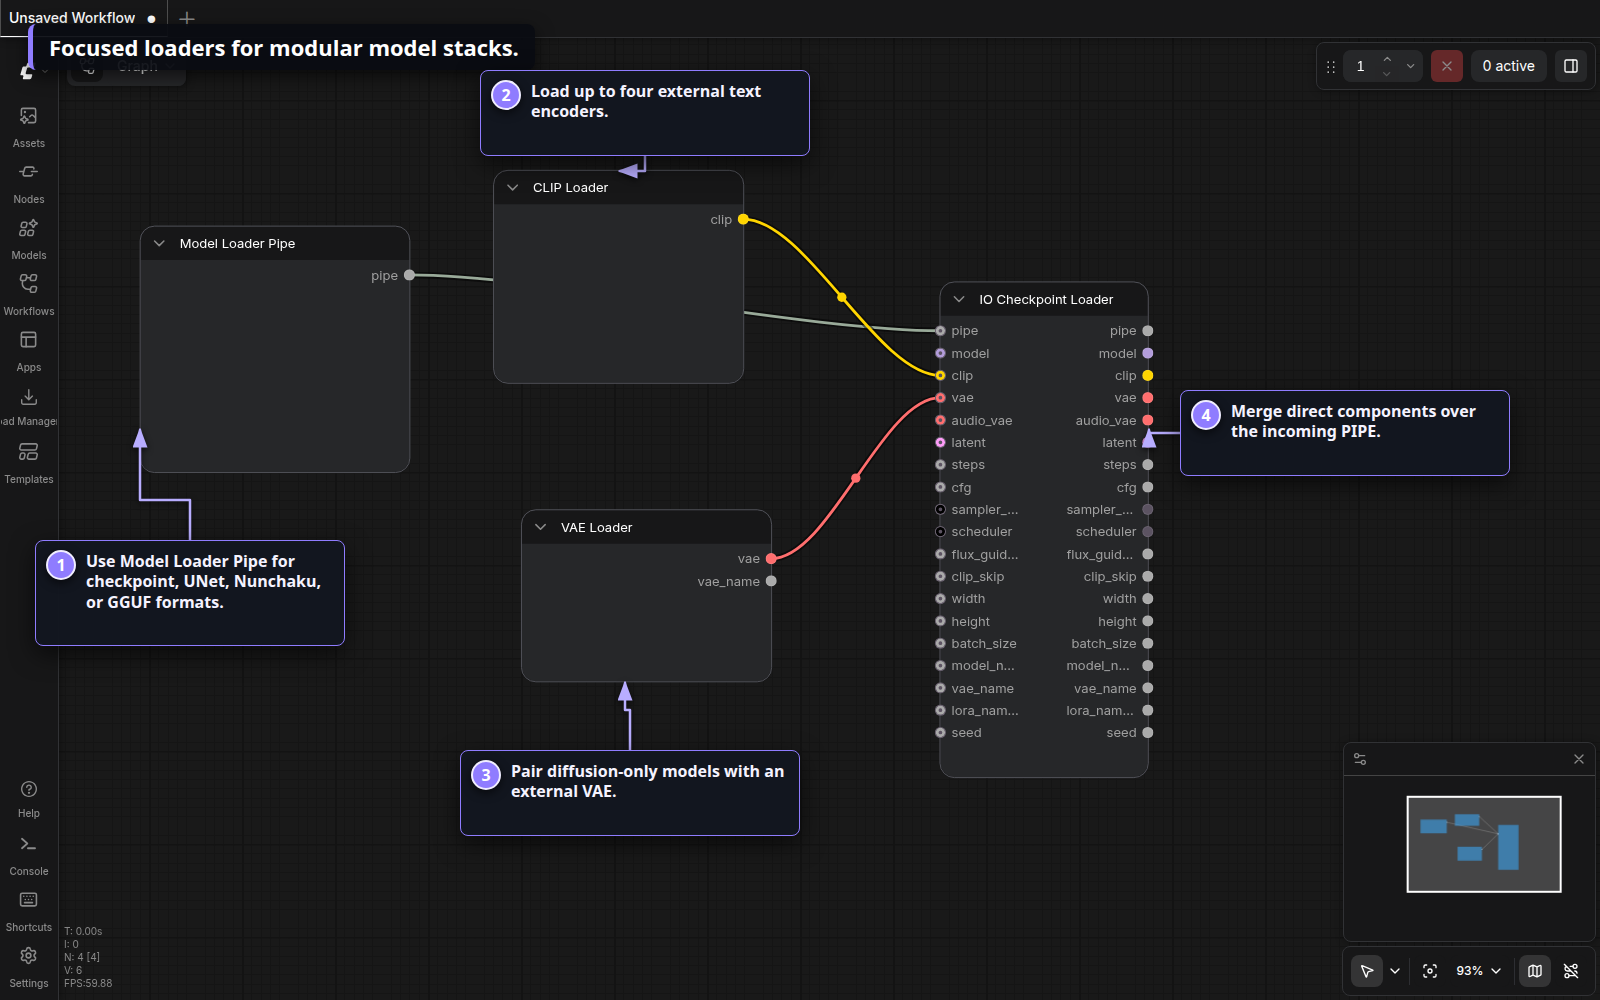Screen dimensions: 1600x1000
Task: Decrease batch count with down arrow
Action: pos(1387,74)
